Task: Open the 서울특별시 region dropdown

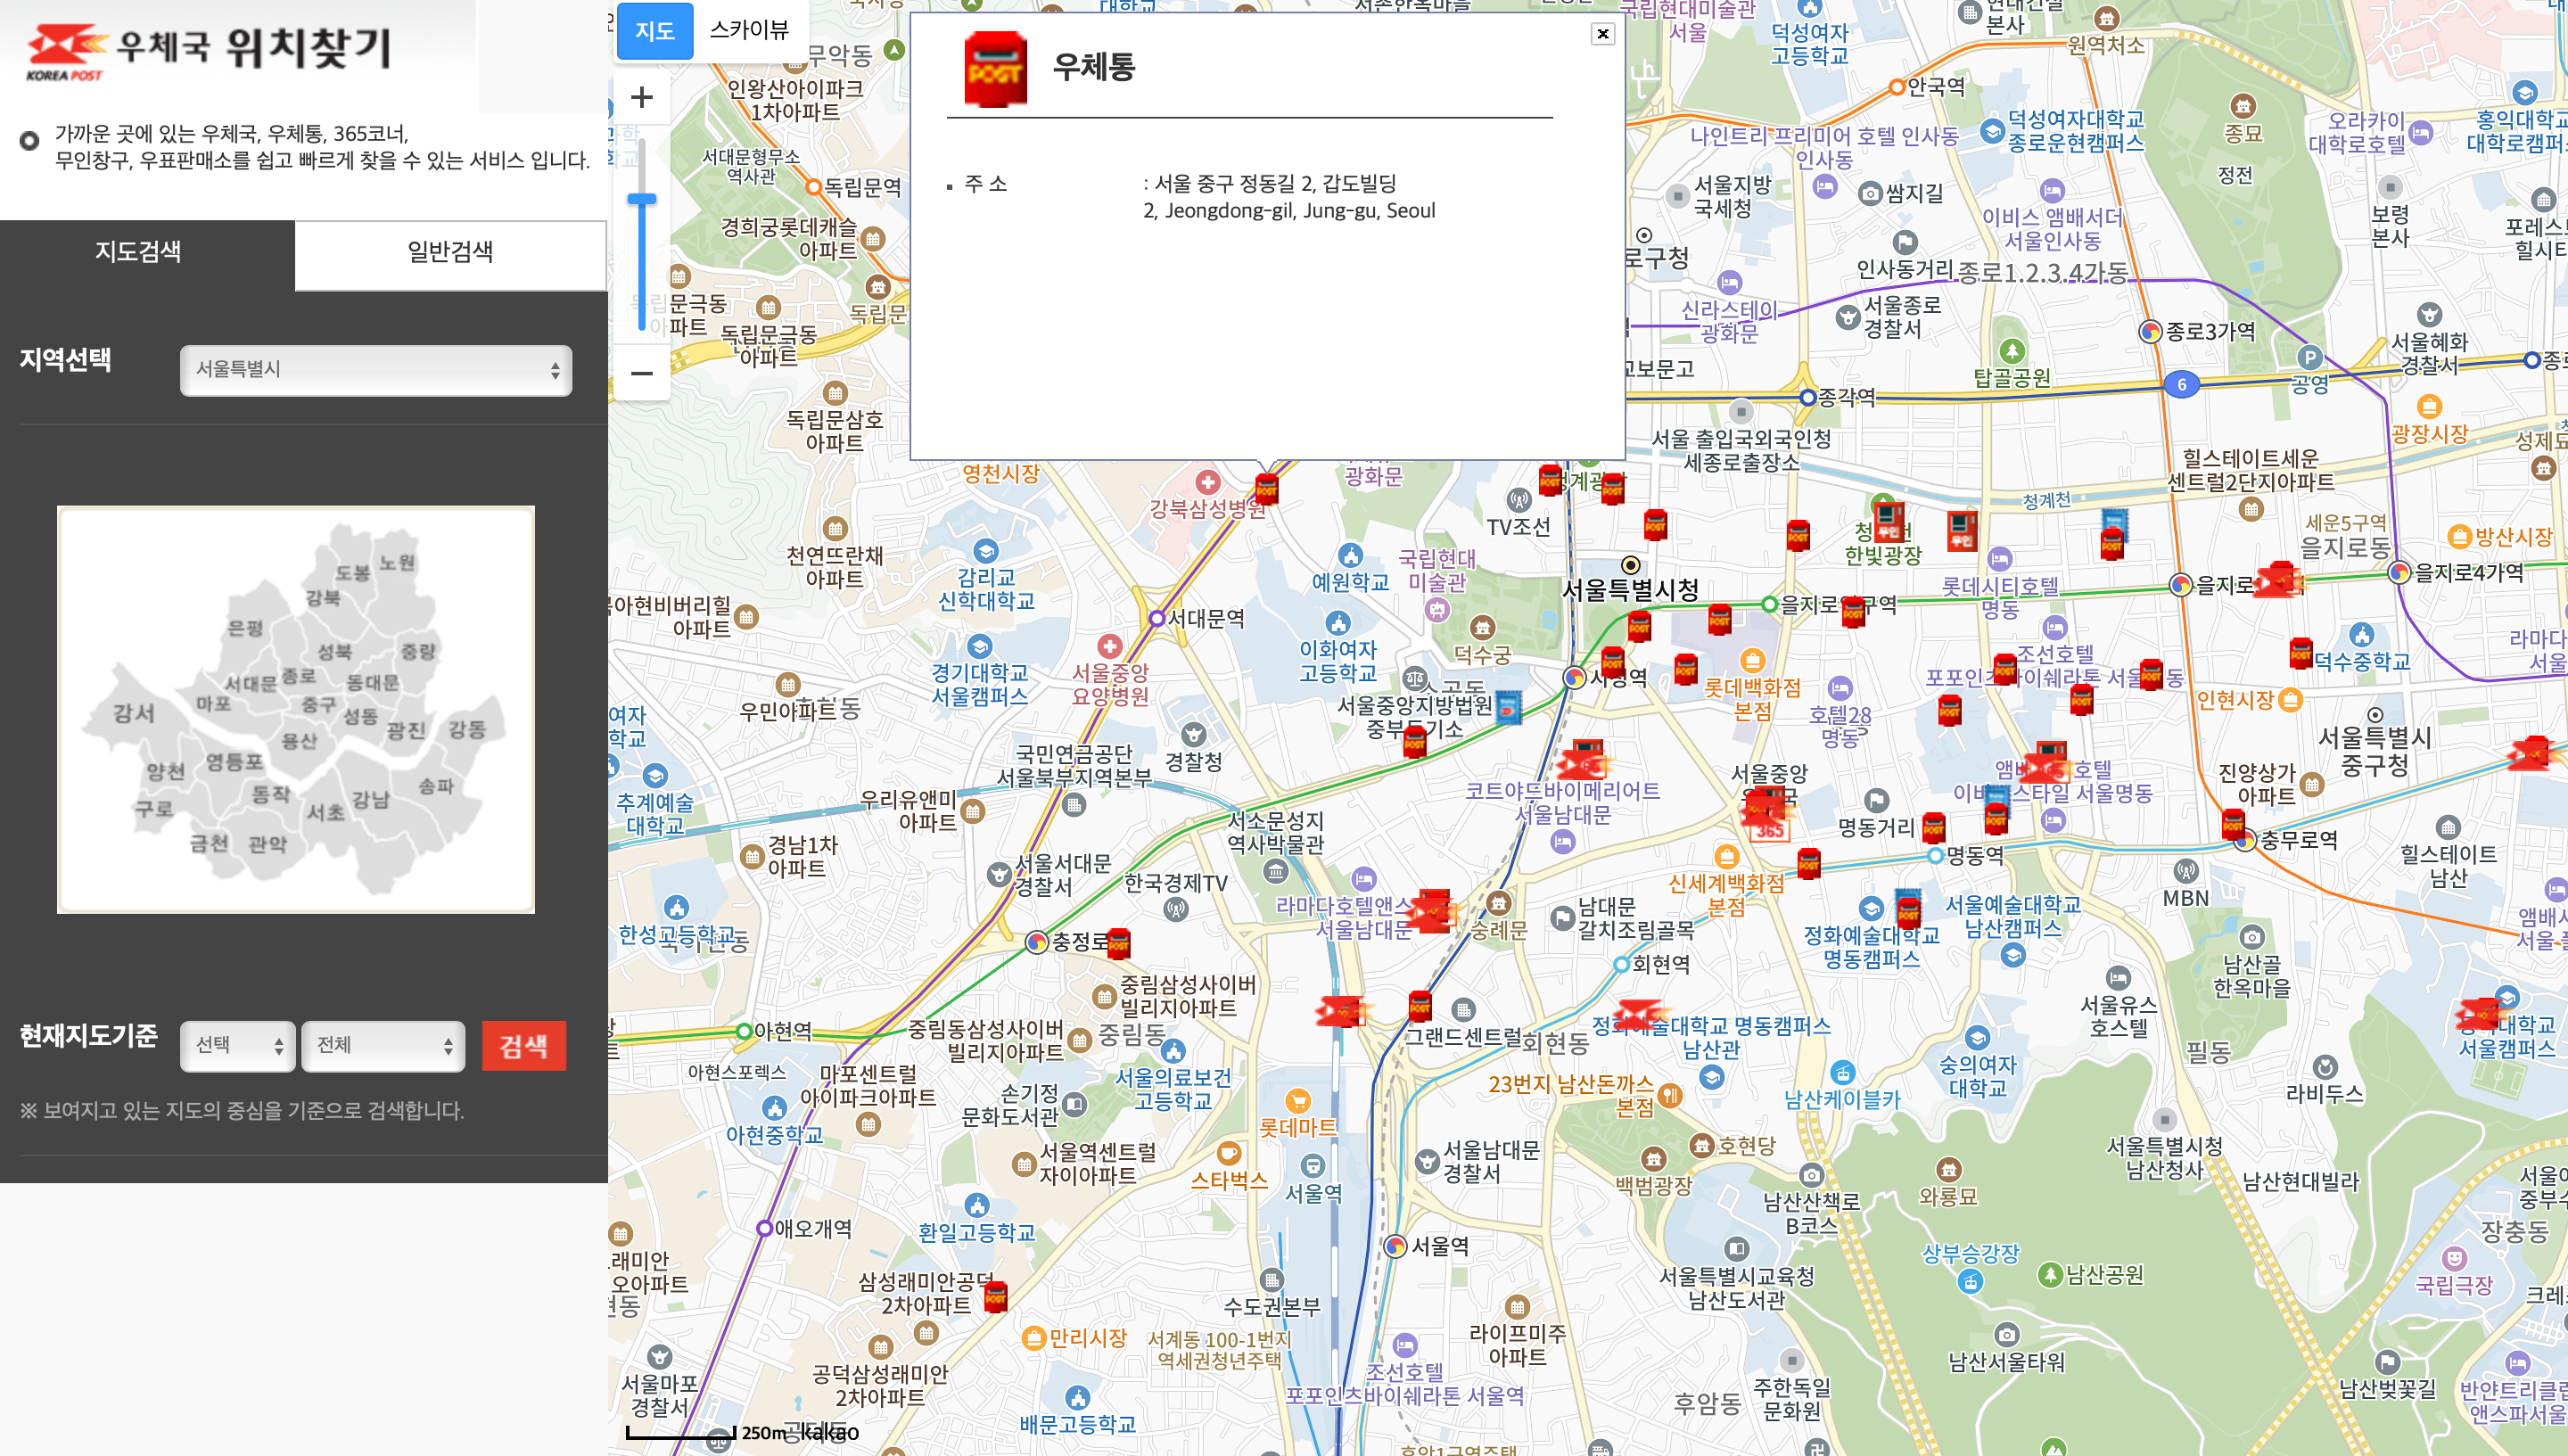Action: pos(375,370)
